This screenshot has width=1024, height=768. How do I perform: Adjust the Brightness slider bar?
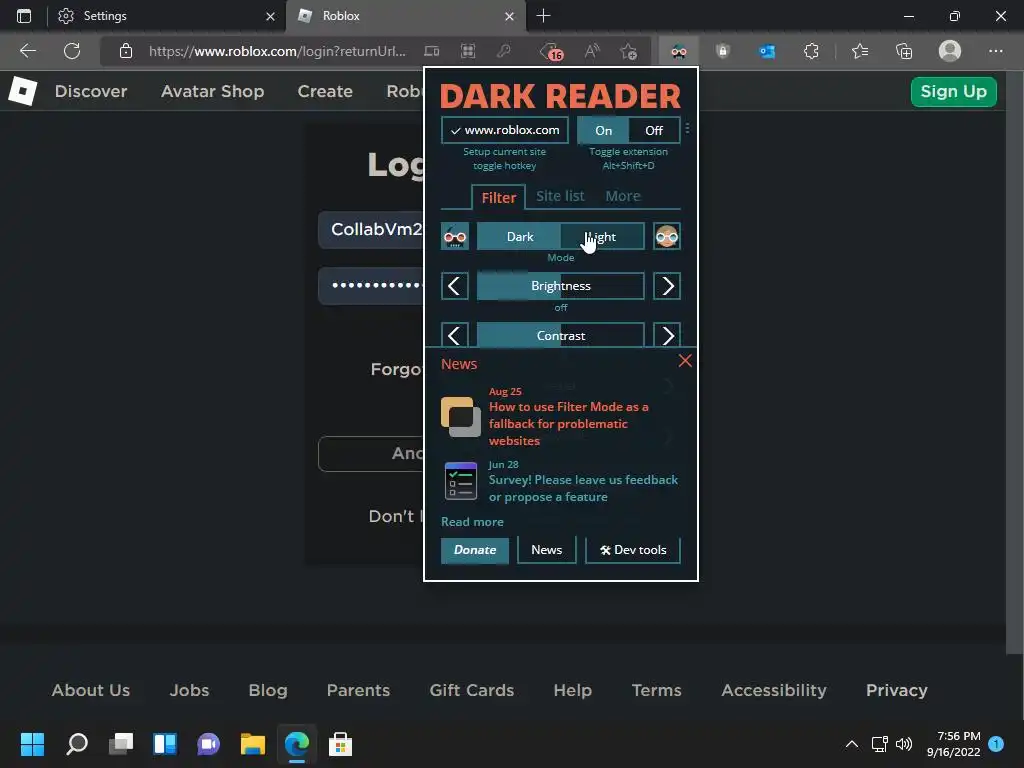[560, 286]
